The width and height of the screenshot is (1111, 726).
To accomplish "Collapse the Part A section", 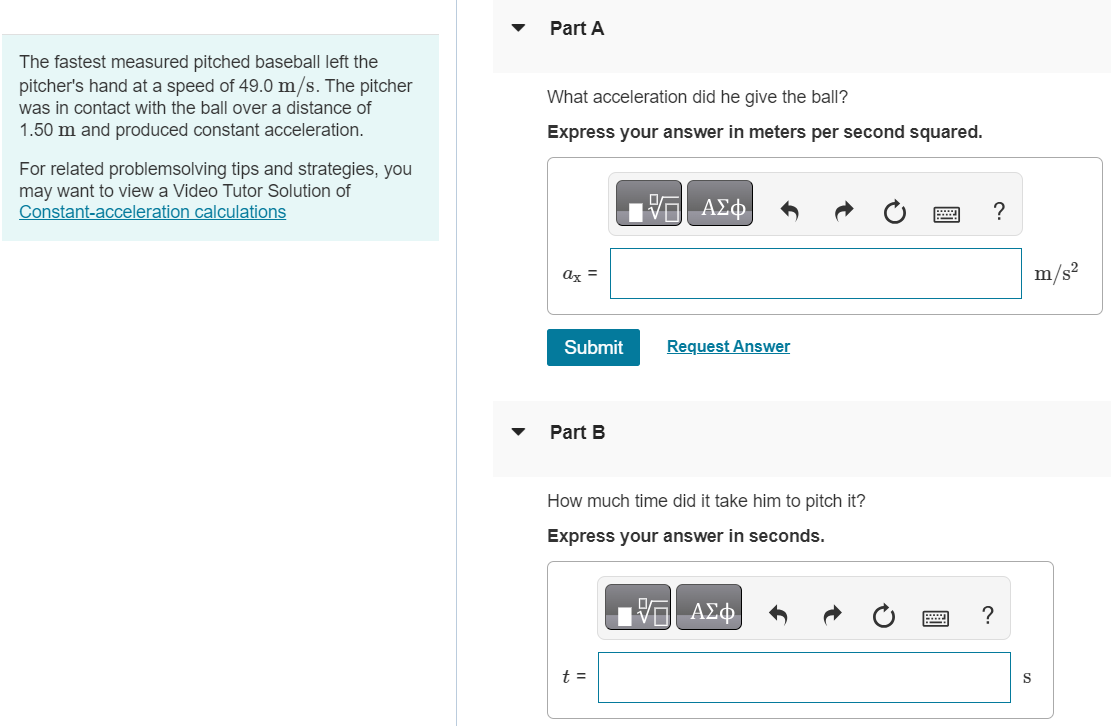I will pyautogui.click(x=519, y=28).
